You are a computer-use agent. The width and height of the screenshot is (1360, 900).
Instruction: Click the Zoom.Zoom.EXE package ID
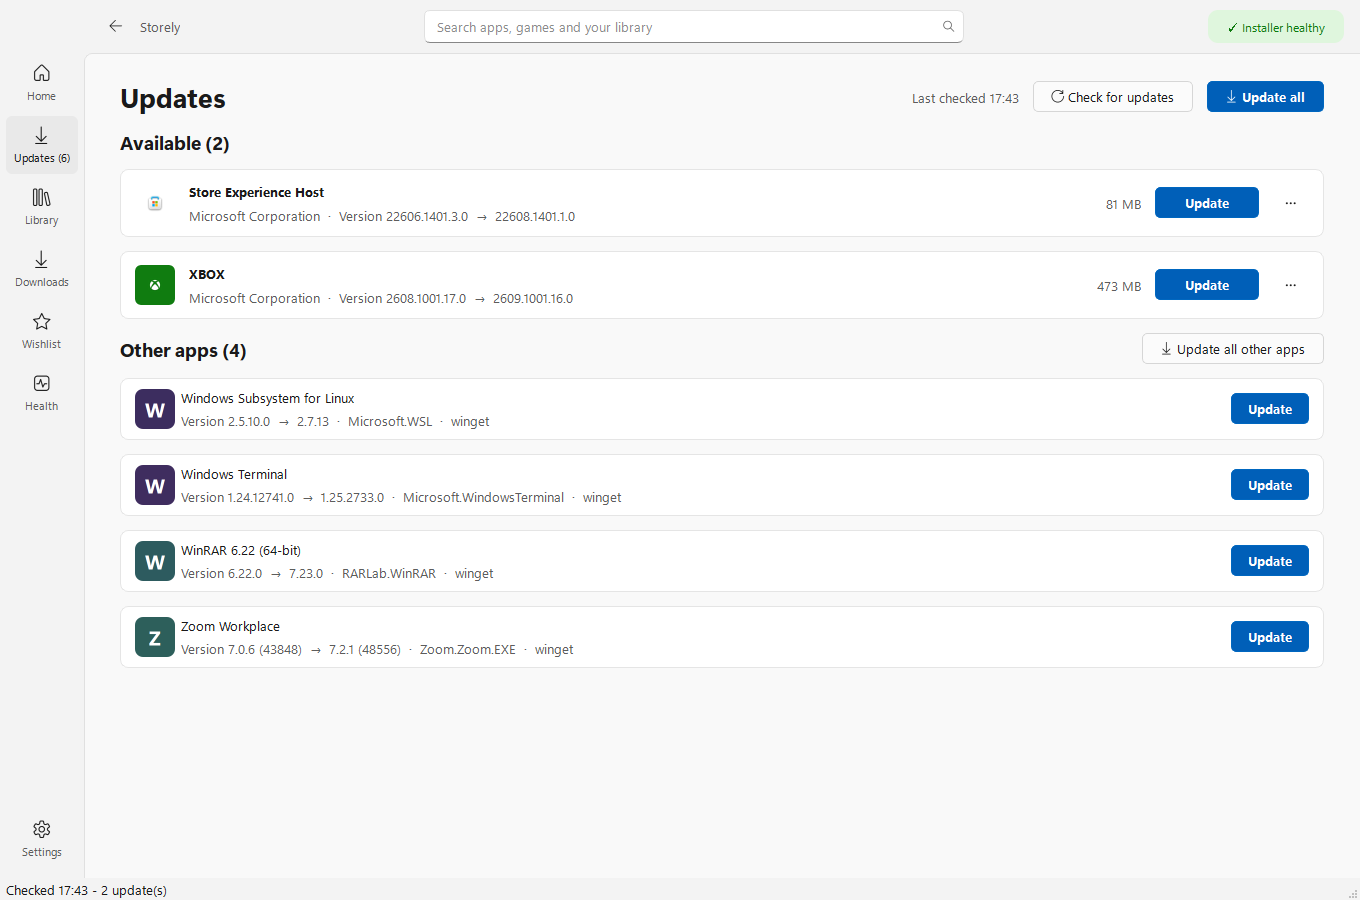point(468,649)
